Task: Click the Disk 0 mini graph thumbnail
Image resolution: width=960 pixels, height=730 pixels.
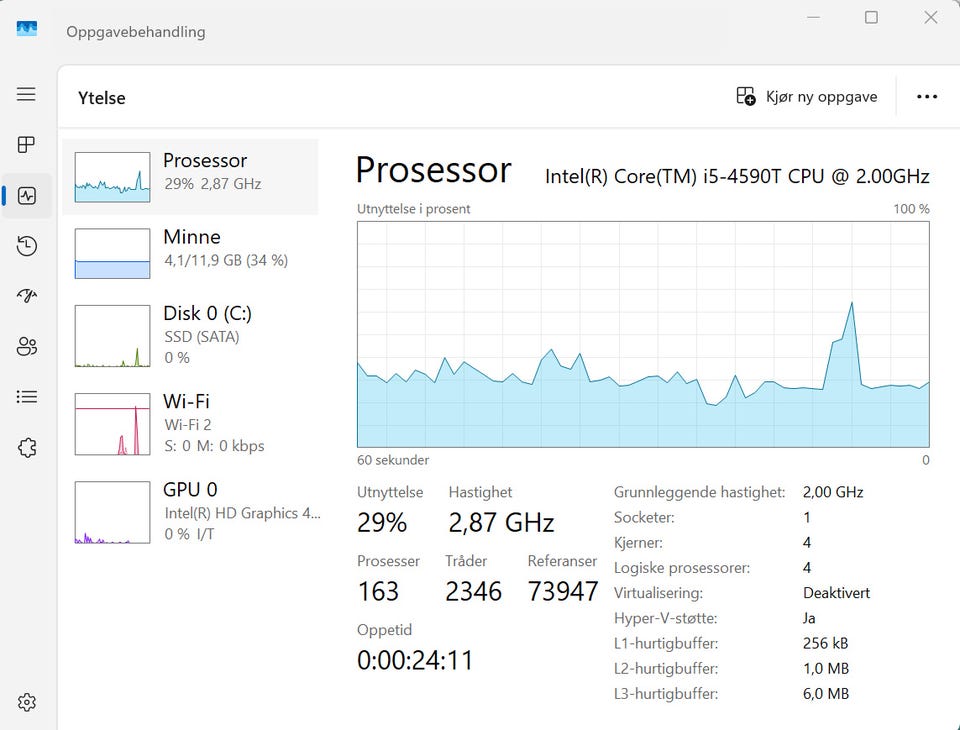Action: click(x=112, y=336)
